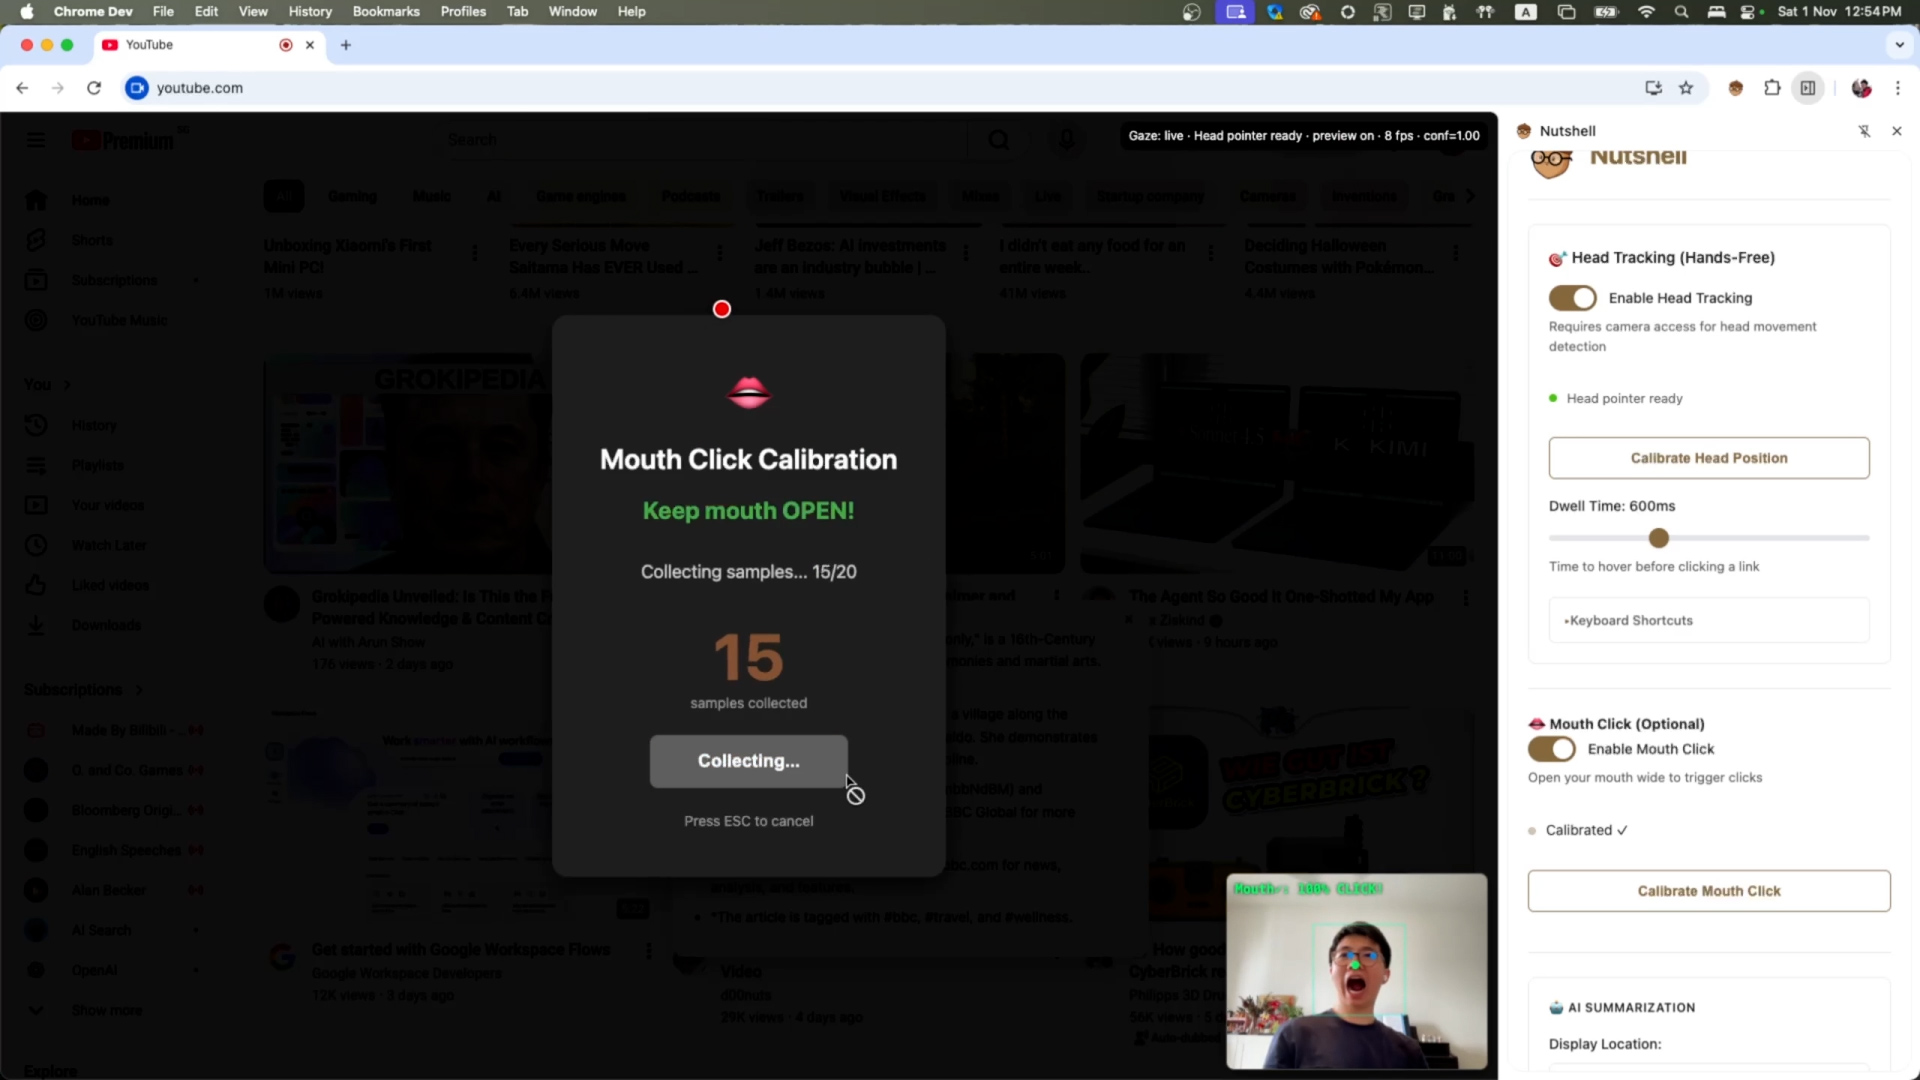Open the tab search dropdown arrow
The width and height of the screenshot is (1920, 1080).
click(1899, 45)
